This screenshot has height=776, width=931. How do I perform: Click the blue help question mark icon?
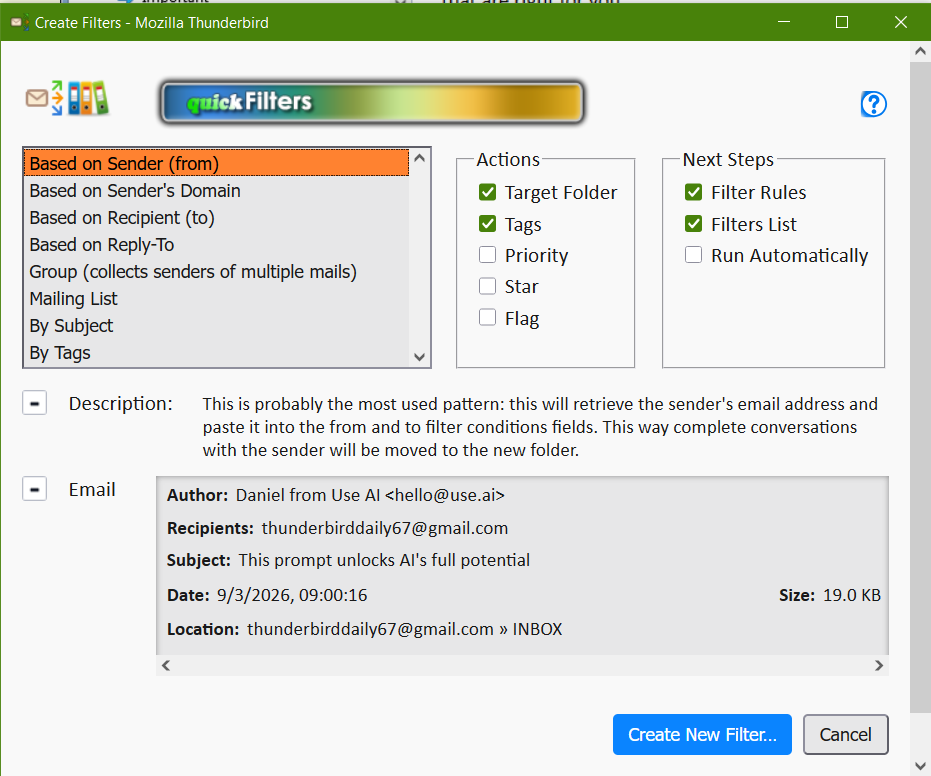coord(874,104)
